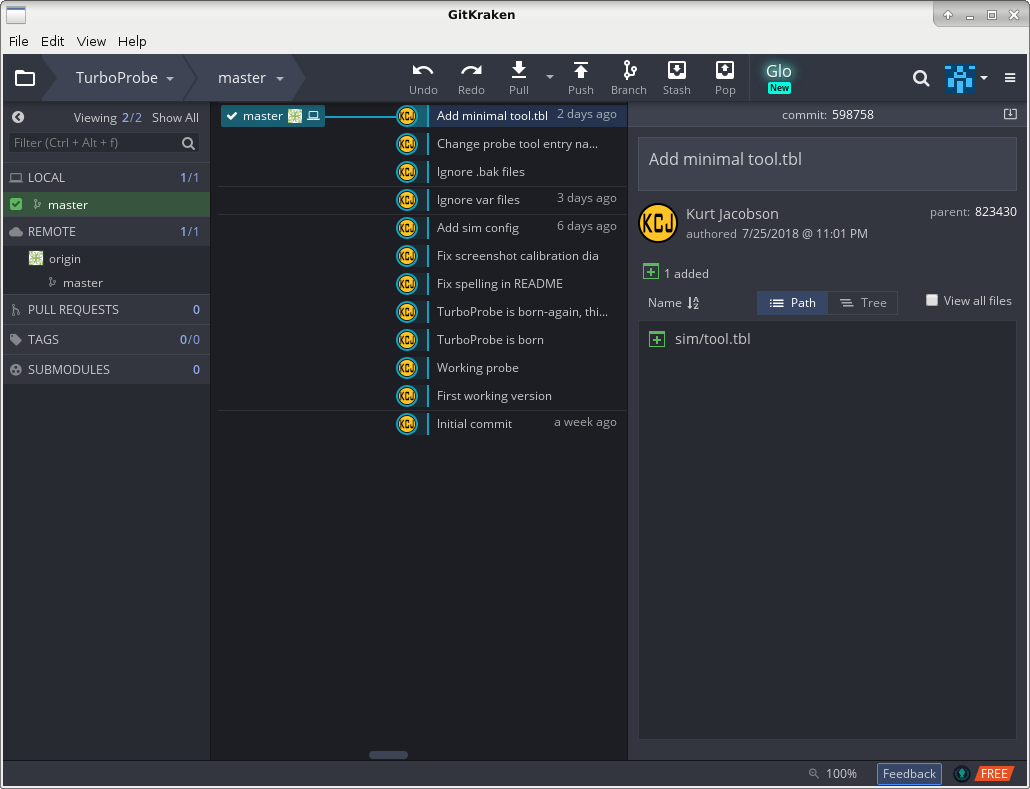Open the repository folder icon
Image resolution: width=1030 pixels, height=789 pixels.
click(25, 78)
